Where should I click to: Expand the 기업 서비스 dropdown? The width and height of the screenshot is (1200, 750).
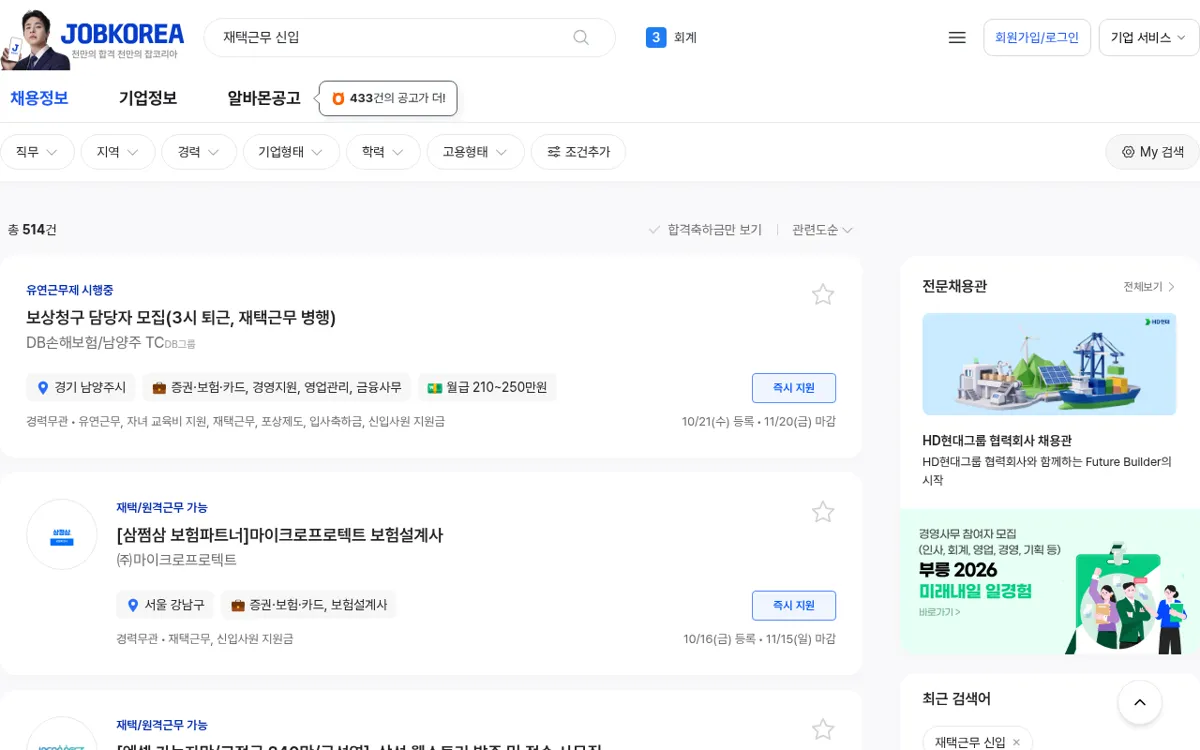tap(1148, 37)
